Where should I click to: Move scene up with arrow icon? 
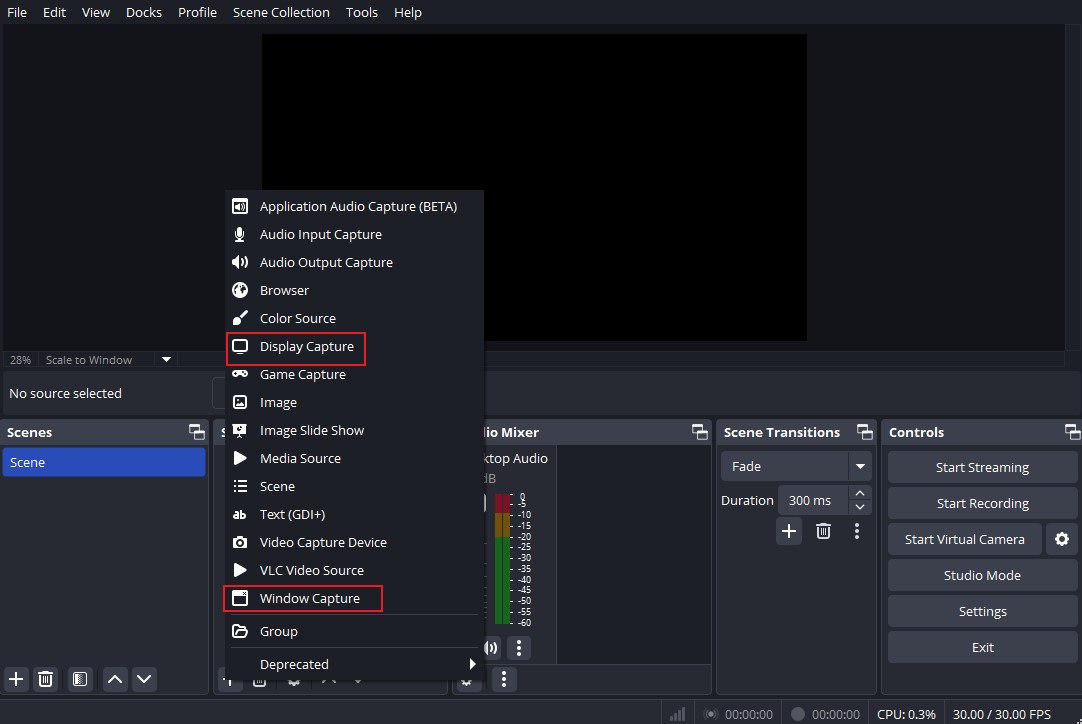[115, 679]
